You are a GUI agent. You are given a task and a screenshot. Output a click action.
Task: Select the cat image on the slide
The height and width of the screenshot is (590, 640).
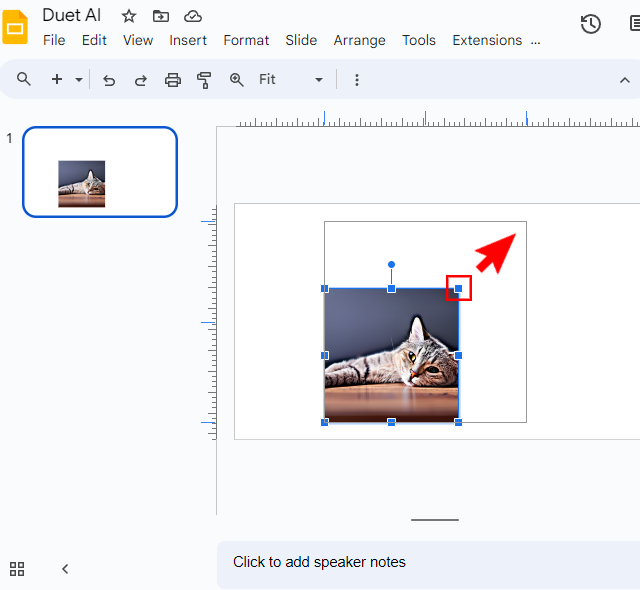tap(391, 355)
